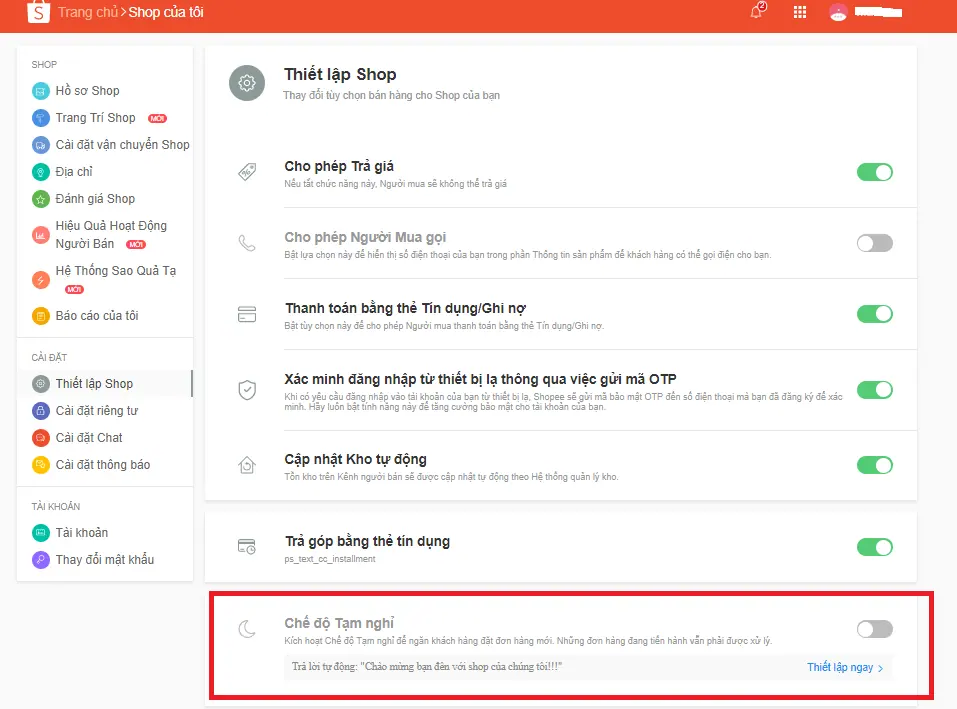Click the Cập nhật Kho tự động title
957x709 pixels.
coord(355,459)
